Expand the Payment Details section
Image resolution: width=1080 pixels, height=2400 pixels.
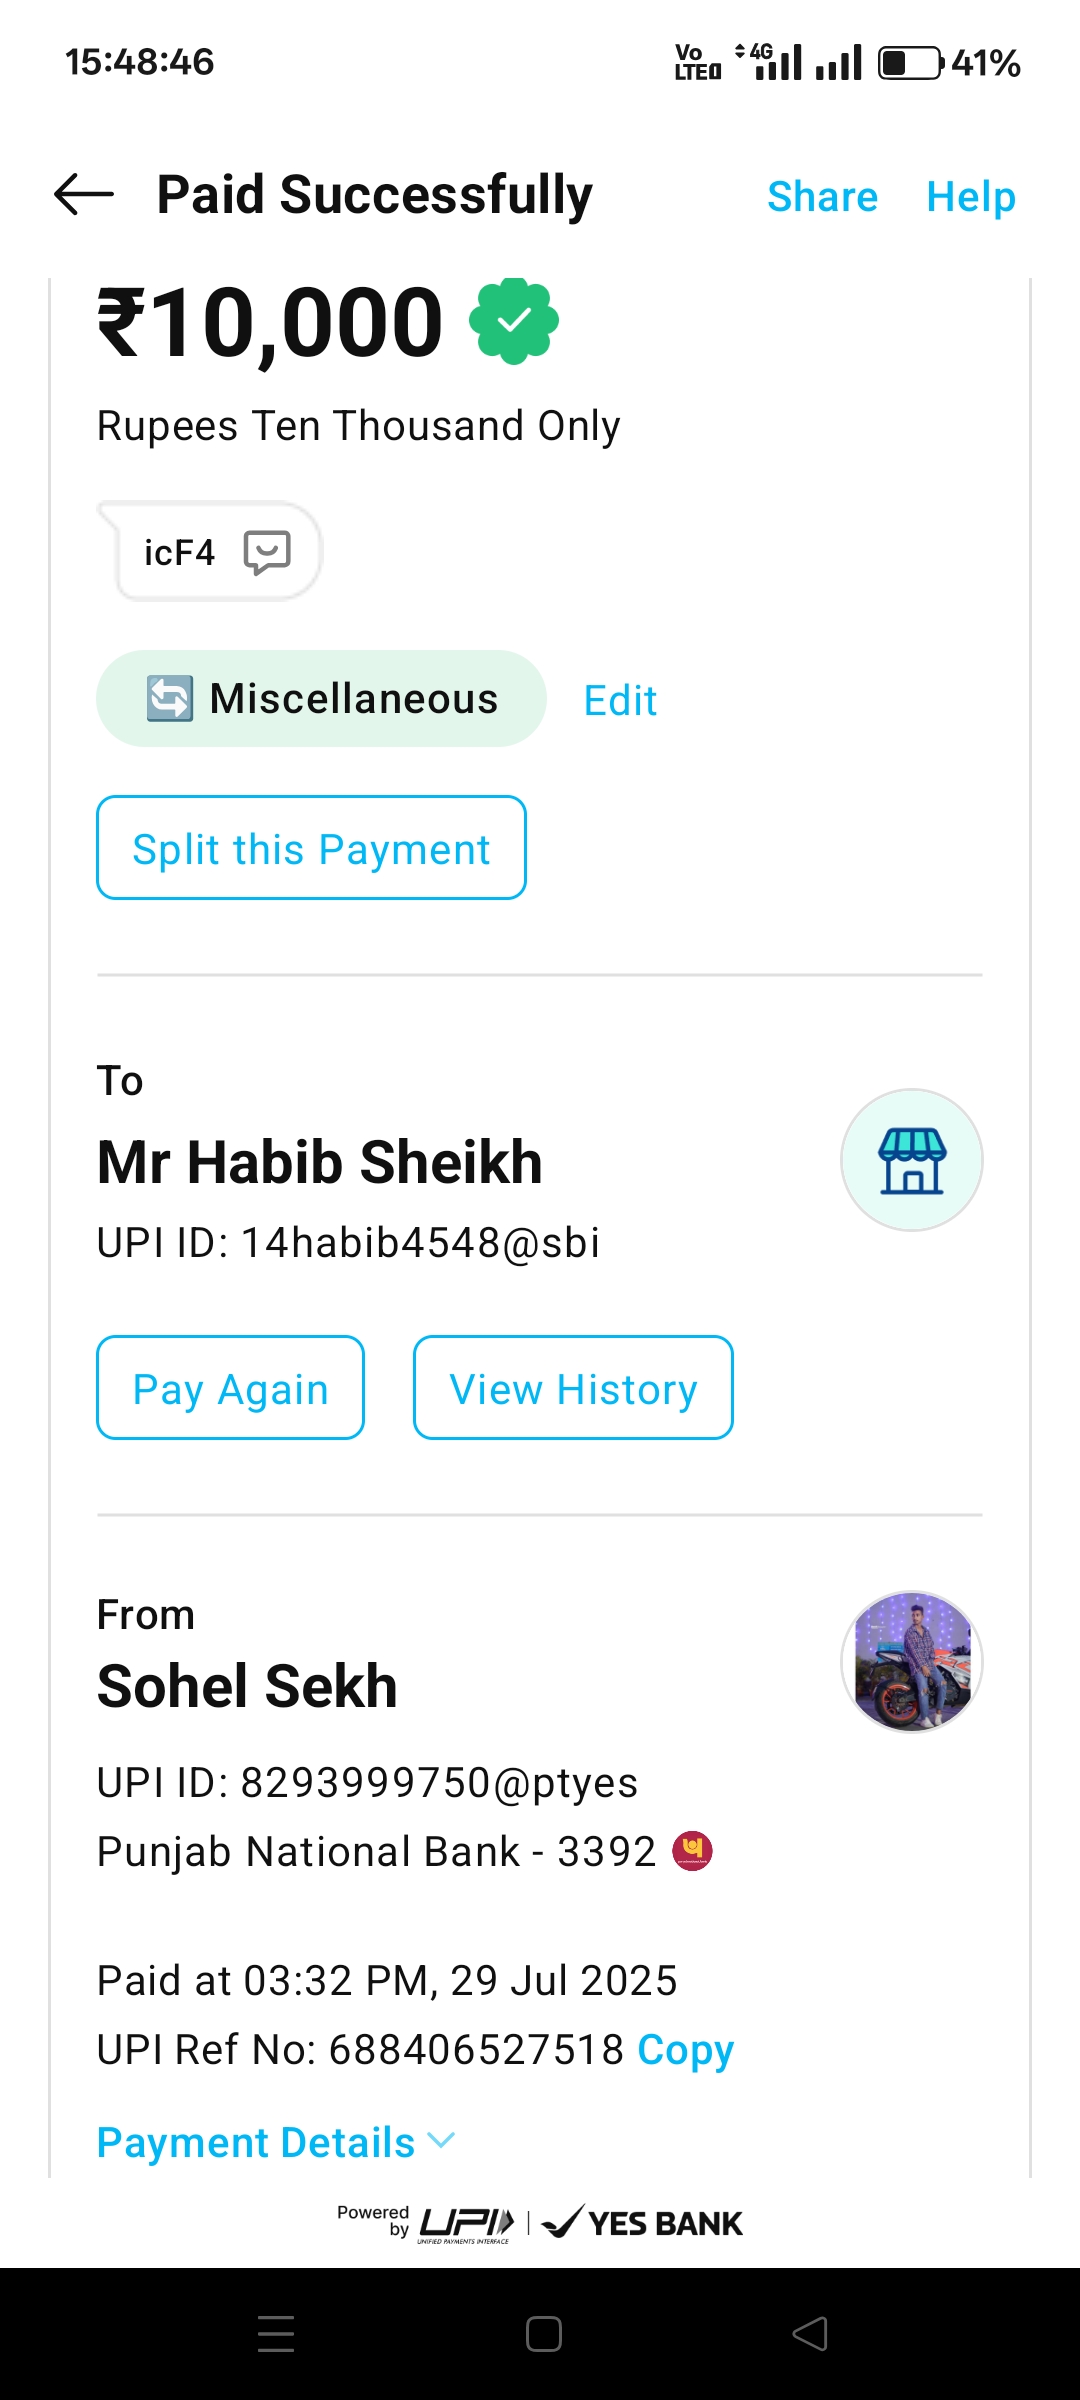pyautogui.click(x=256, y=2142)
